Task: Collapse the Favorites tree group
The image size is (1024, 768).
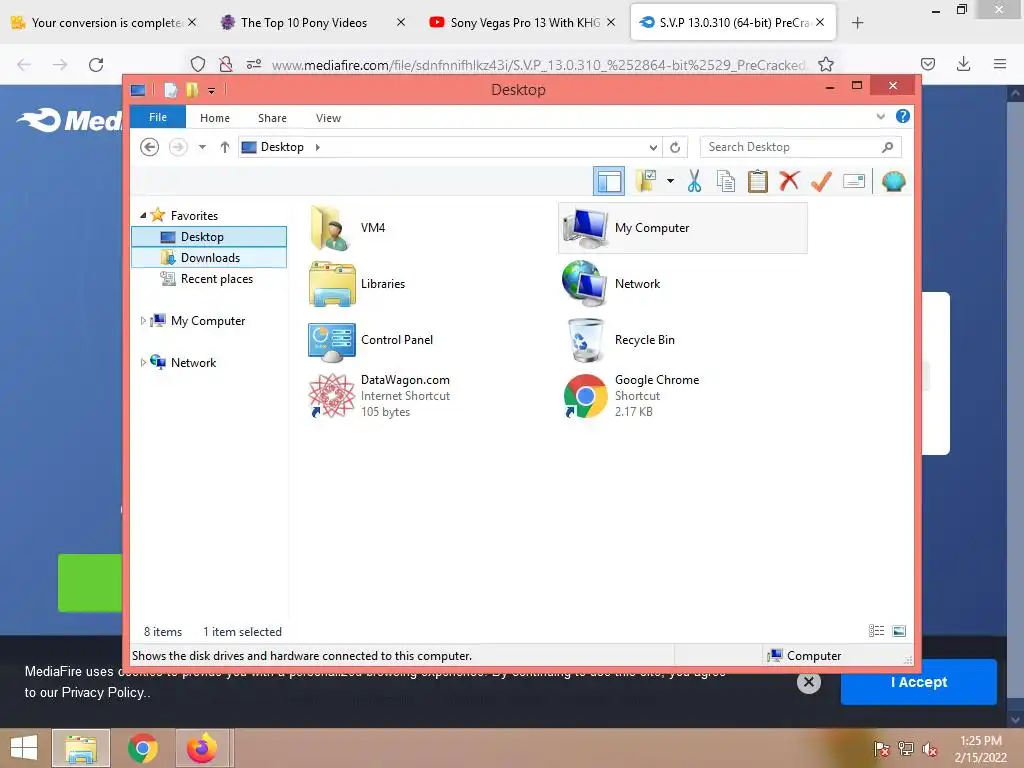Action: click(x=143, y=216)
